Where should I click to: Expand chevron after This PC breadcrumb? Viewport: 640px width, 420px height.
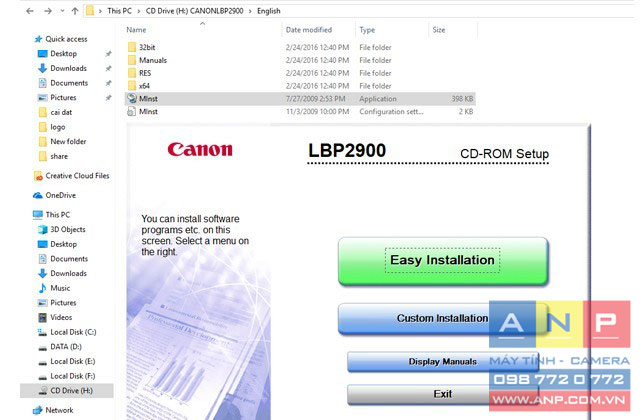[139, 11]
